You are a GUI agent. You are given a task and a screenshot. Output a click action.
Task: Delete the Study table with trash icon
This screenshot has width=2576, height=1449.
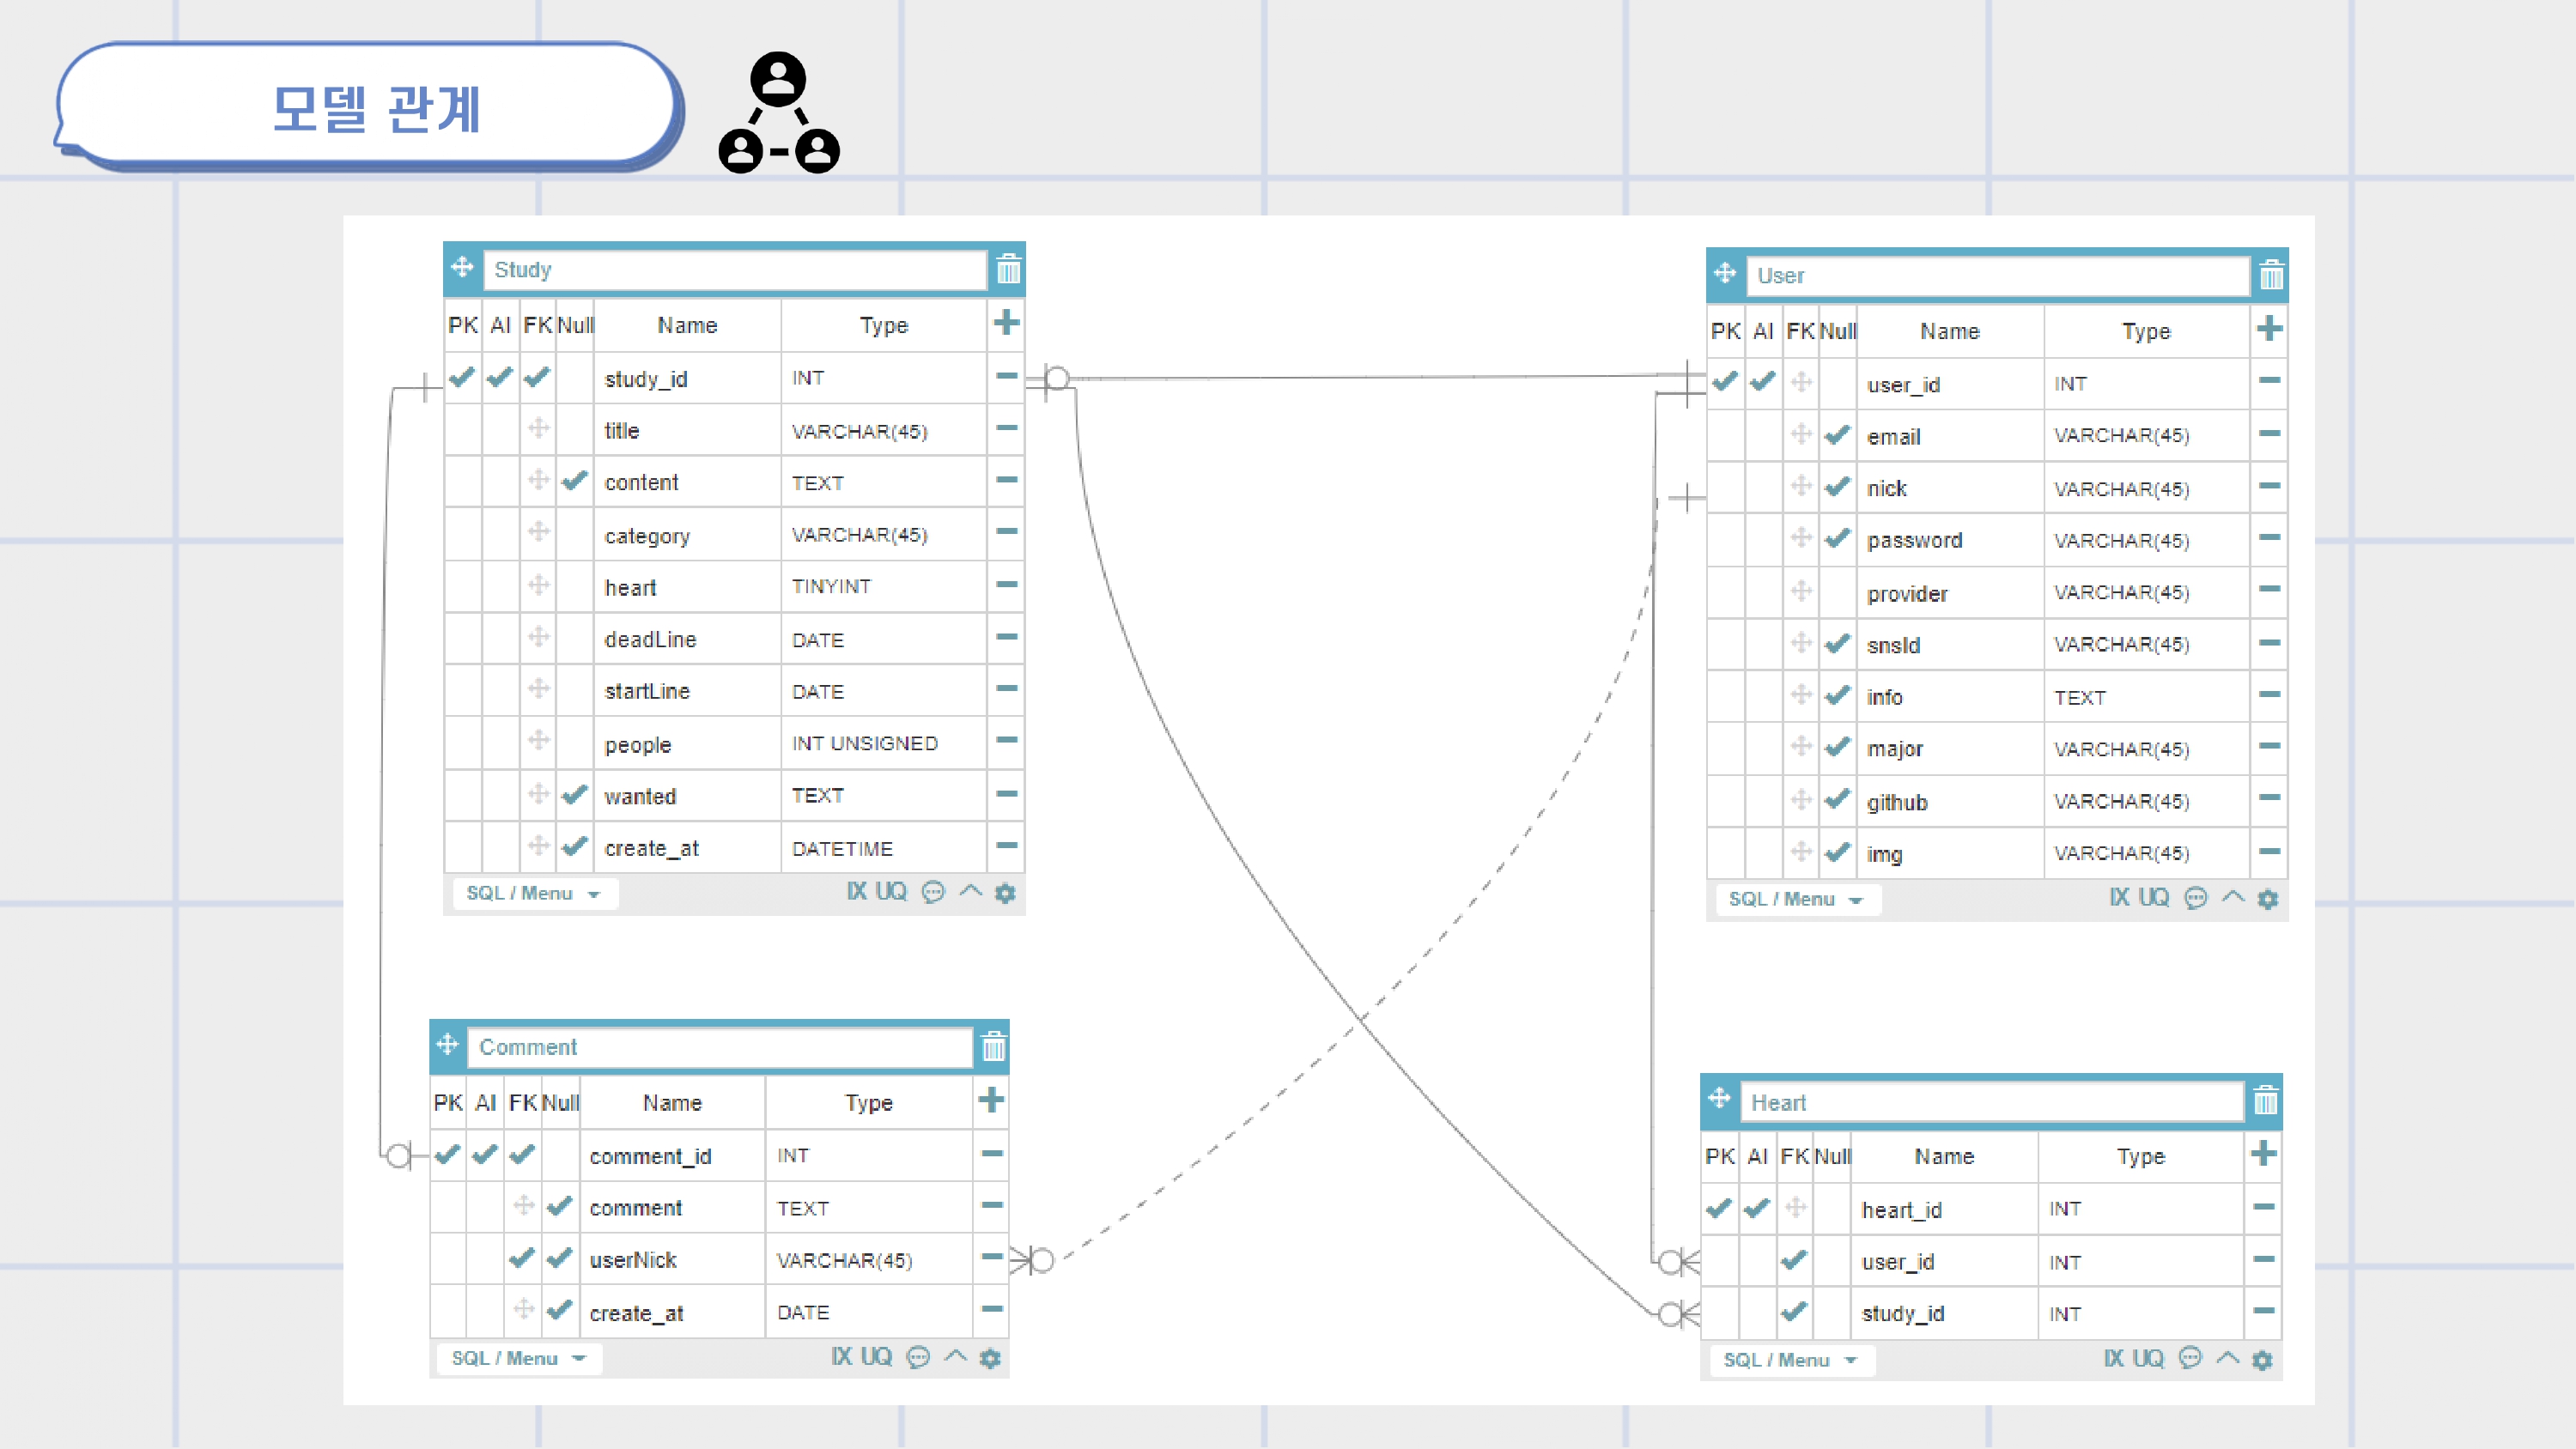(1008, 269)
